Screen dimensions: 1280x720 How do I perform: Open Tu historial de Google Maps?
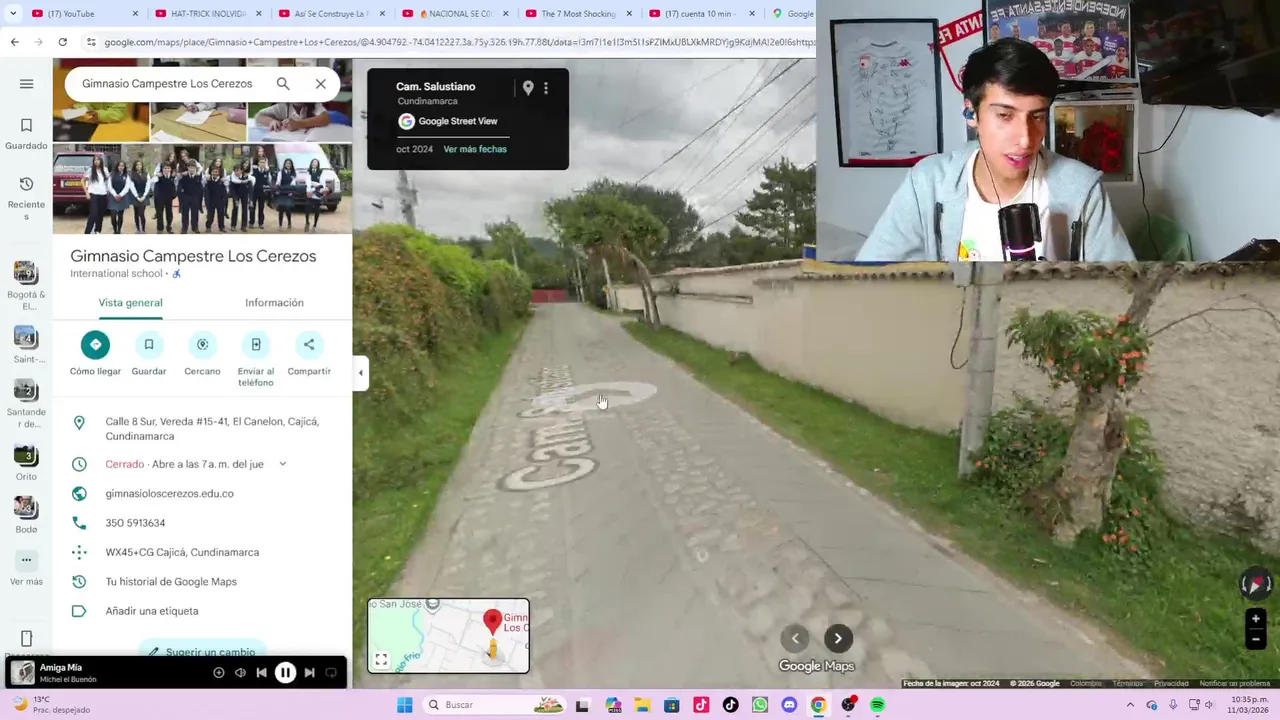click(x=171, y=582)
